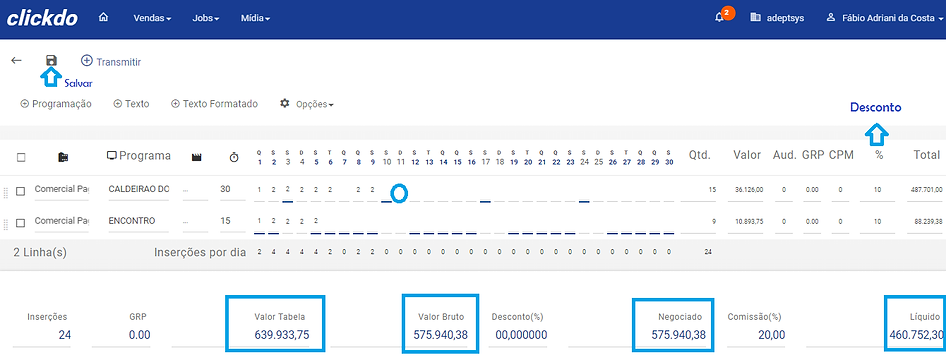Open the Opções dropdown
946x360 pixels.
(307, 104)
